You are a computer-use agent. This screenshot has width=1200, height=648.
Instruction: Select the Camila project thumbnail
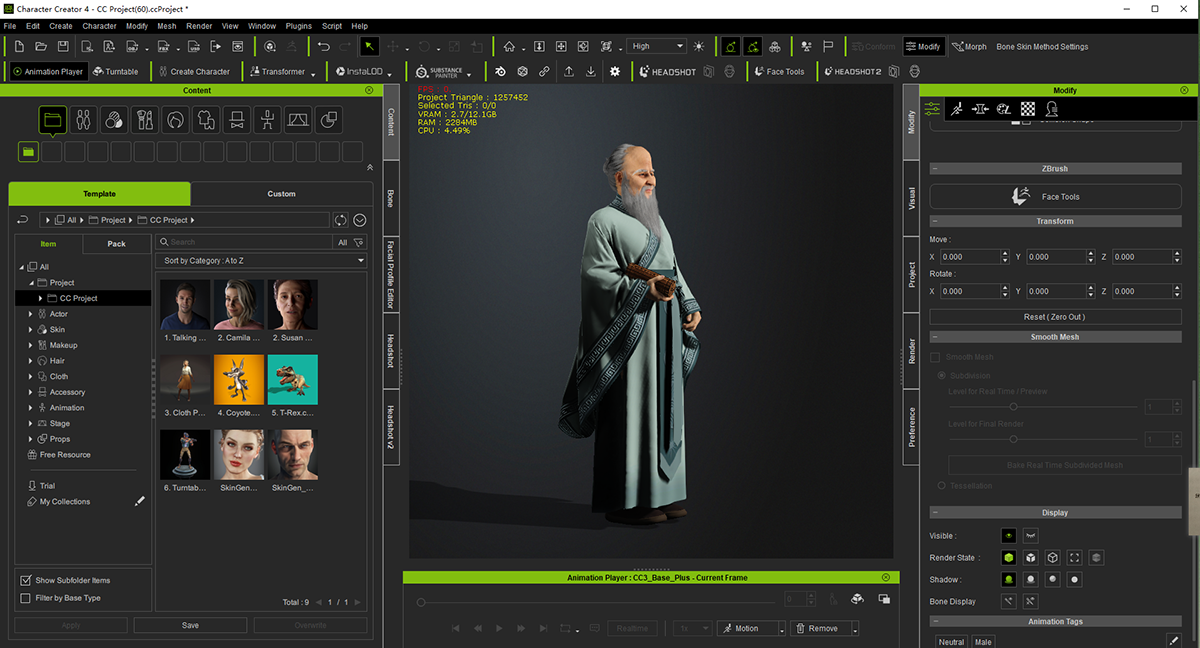coord(239,304)
